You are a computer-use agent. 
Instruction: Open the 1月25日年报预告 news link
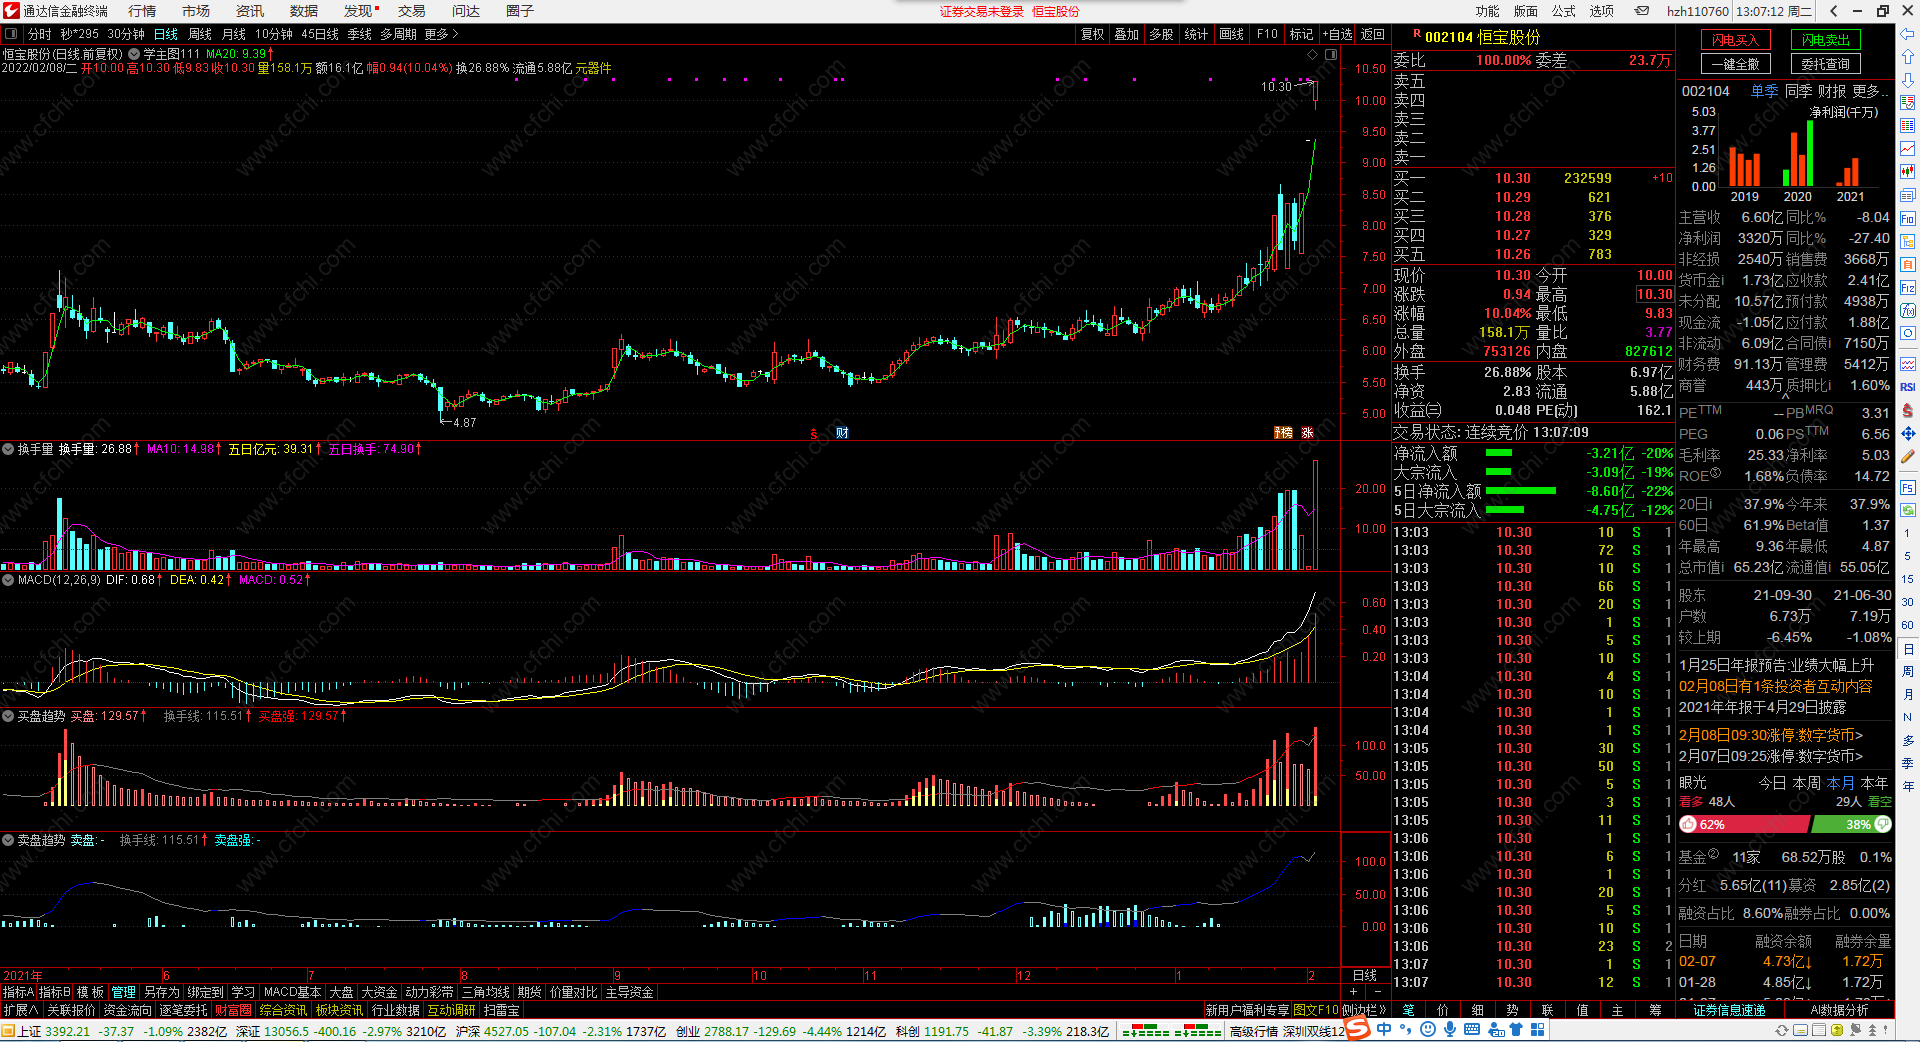1776,665
